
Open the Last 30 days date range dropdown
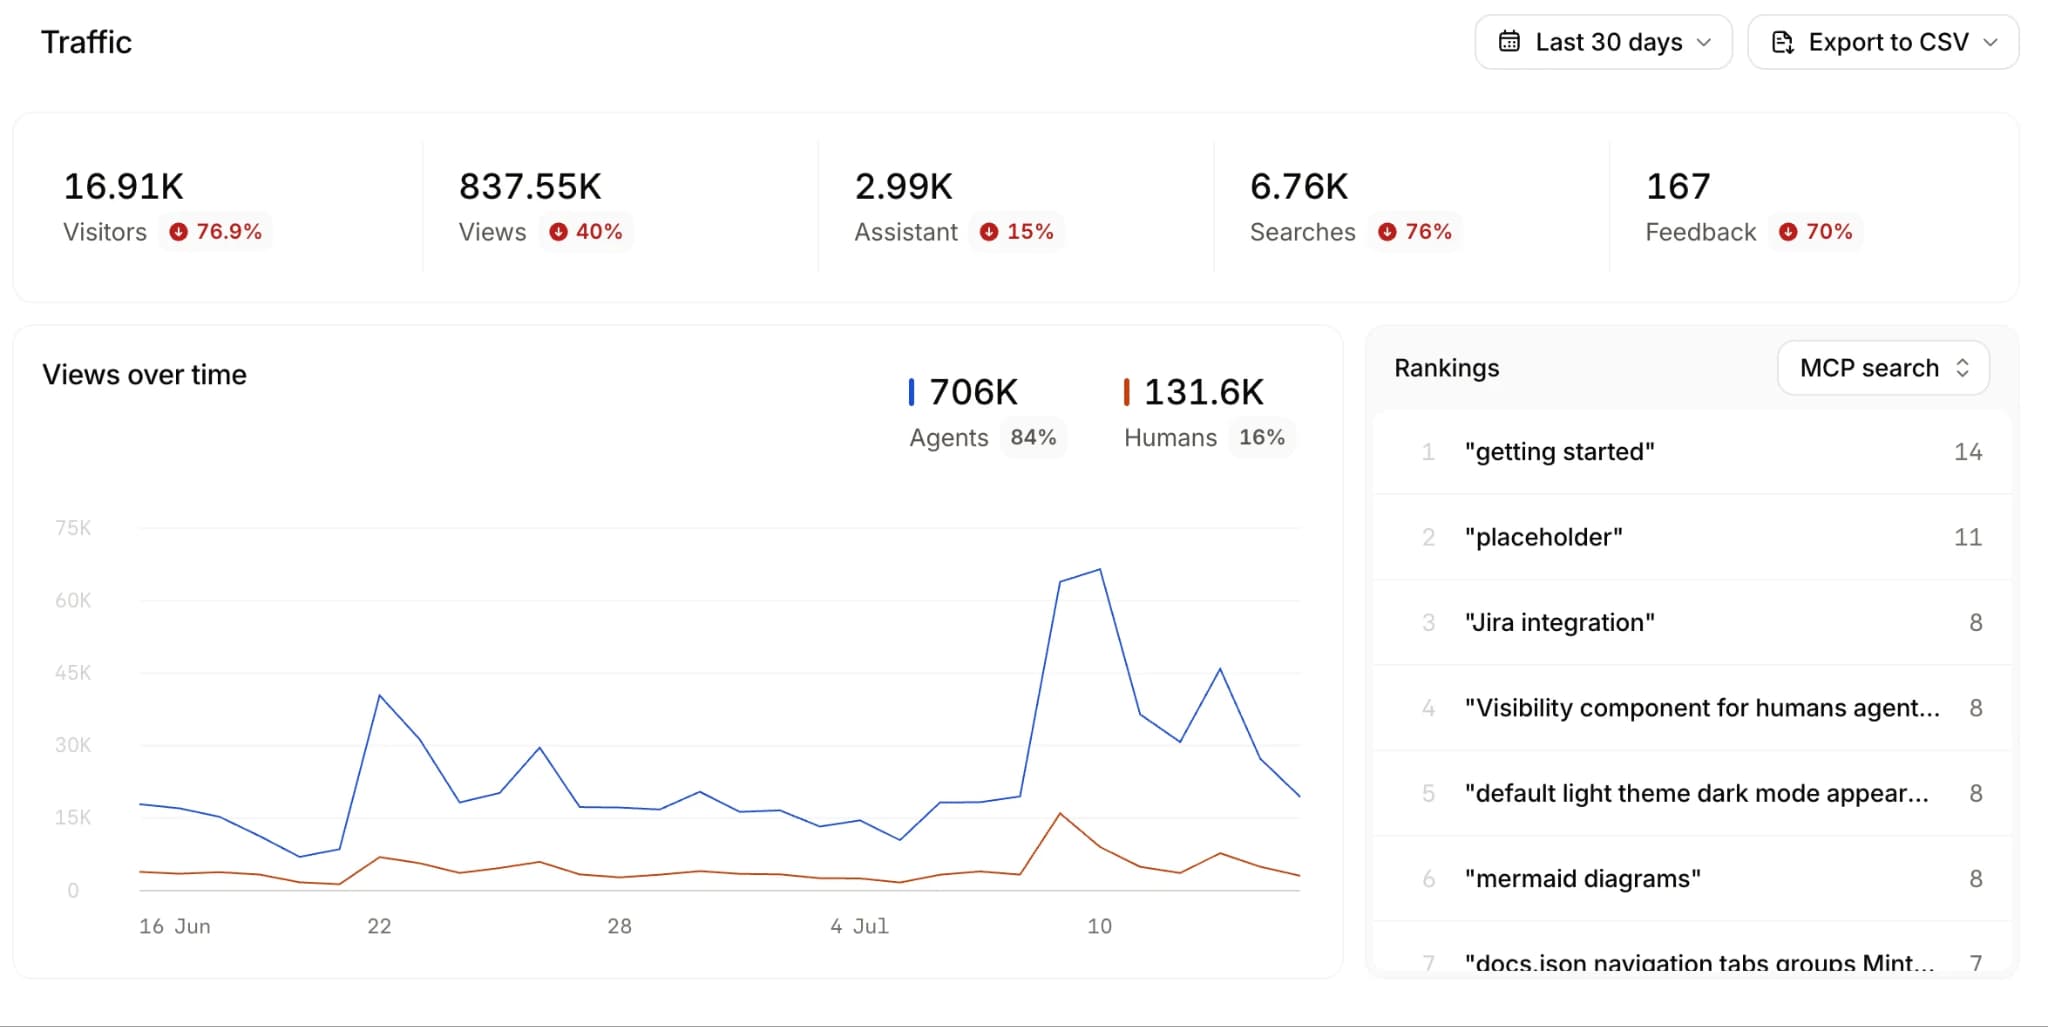1603,42
